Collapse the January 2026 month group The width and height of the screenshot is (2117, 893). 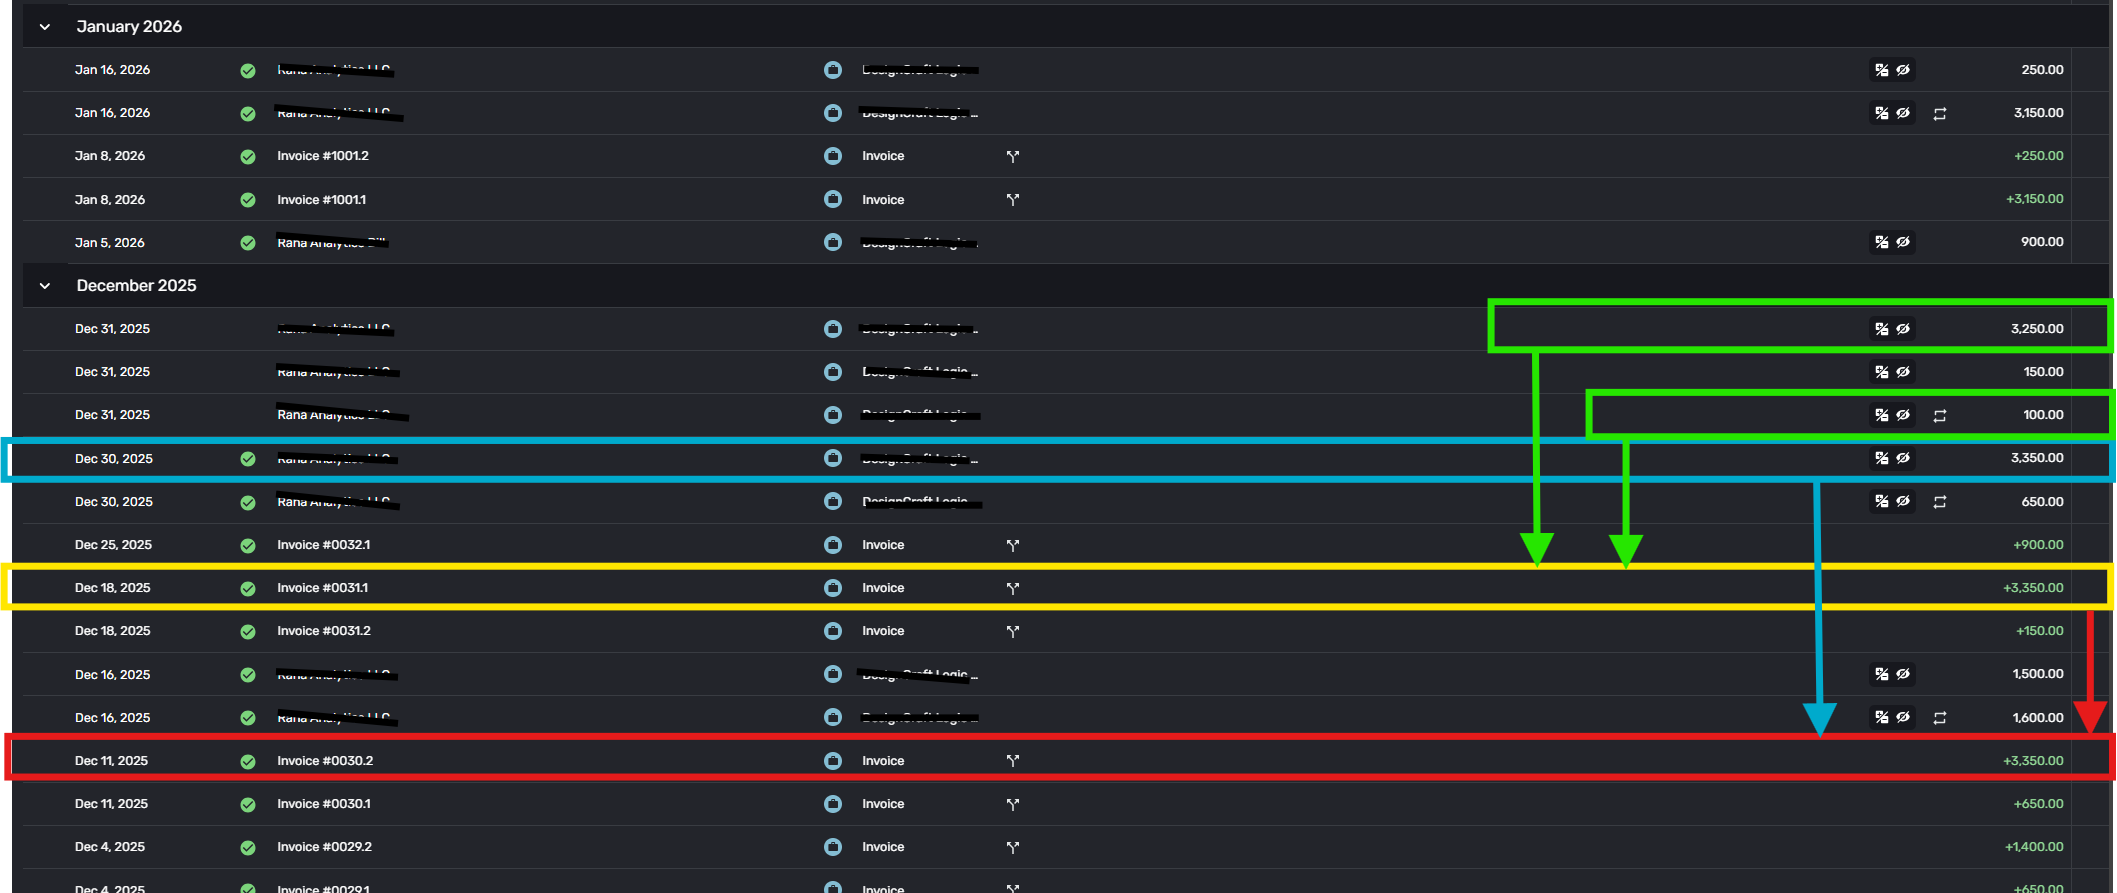[45, 27]
